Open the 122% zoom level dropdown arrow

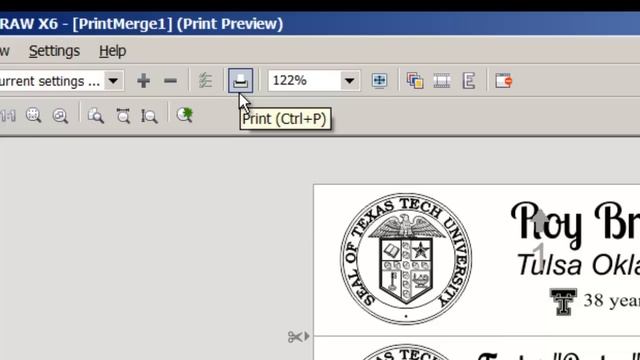click(x=349, y=81)
